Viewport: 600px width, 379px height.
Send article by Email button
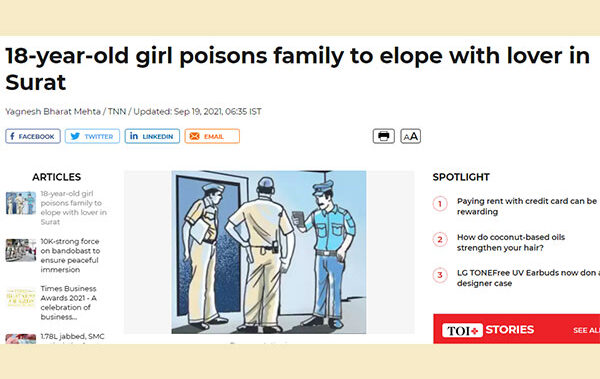point(212,136)
